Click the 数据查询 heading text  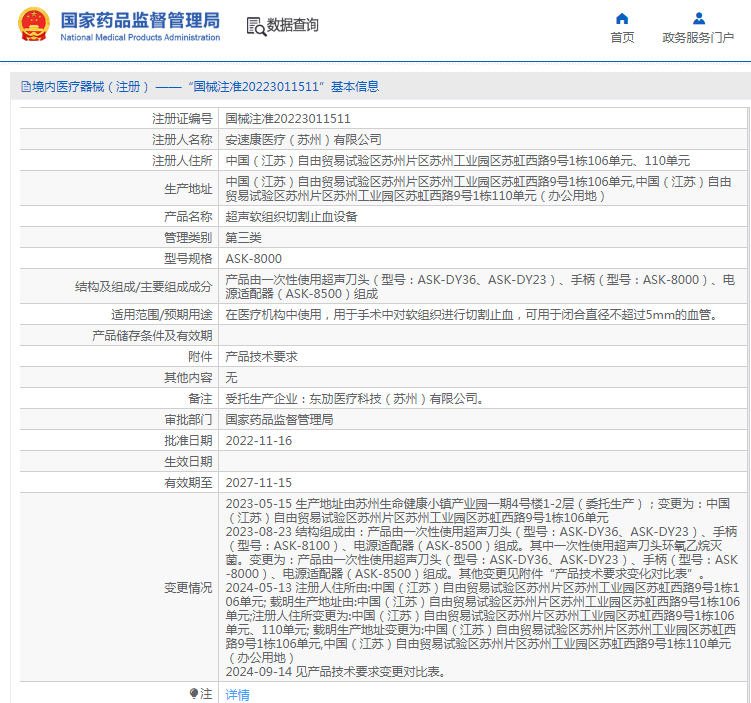pyautogui.click(x=293, y=25)
